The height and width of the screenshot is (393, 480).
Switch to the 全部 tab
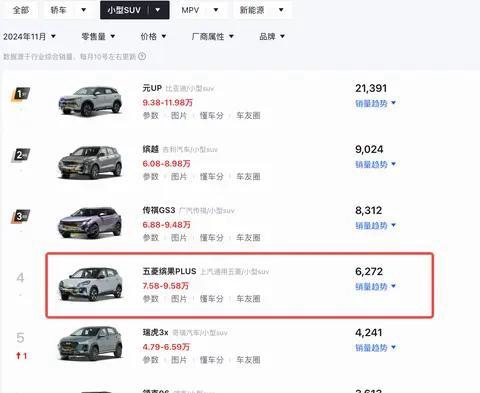(x=20, y=10)
